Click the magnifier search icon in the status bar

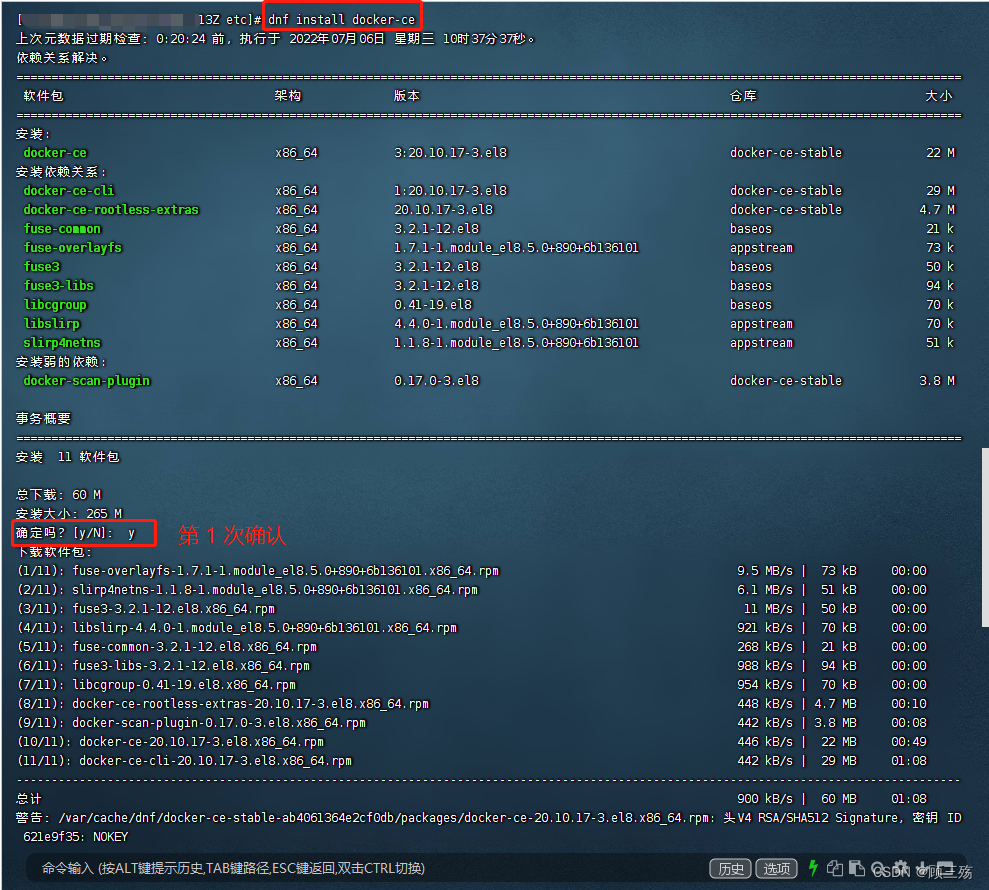pos(878,868)
